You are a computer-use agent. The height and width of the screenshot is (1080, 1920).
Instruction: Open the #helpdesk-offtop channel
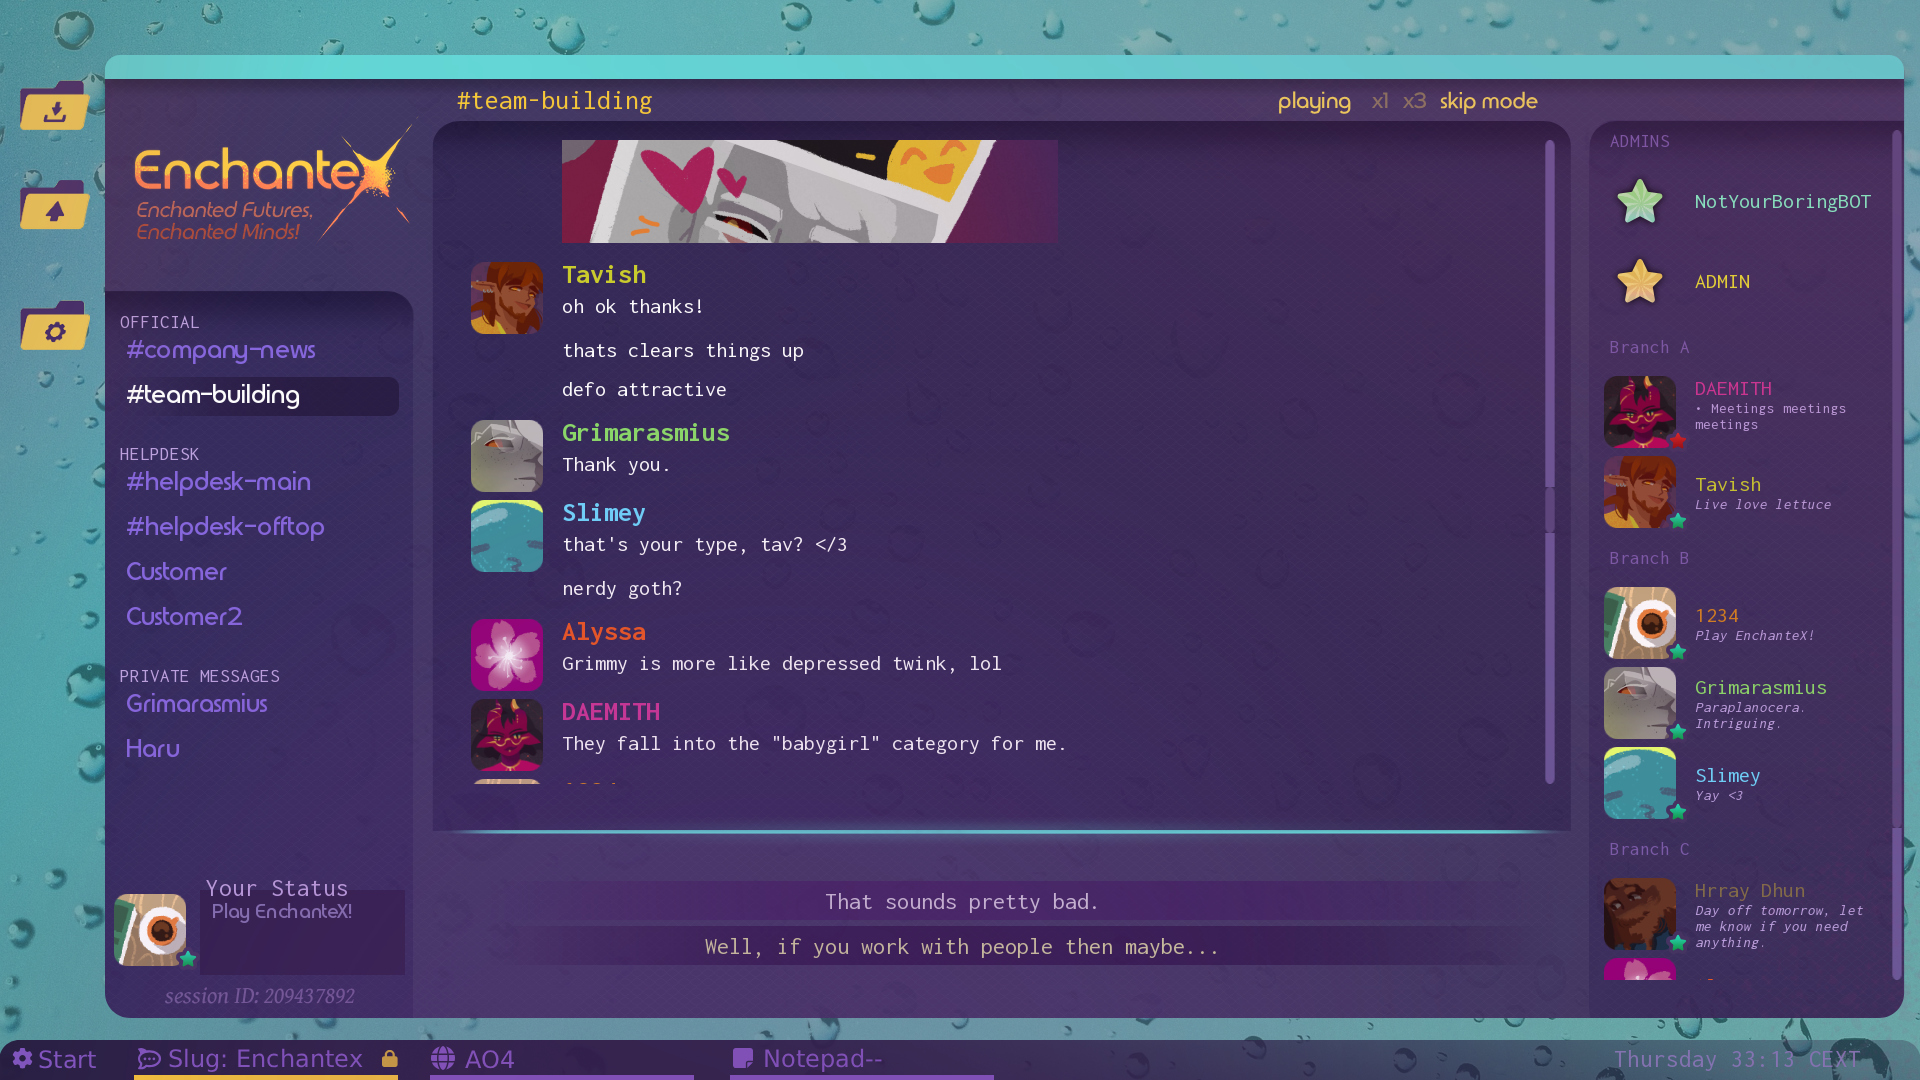point(225,527)
